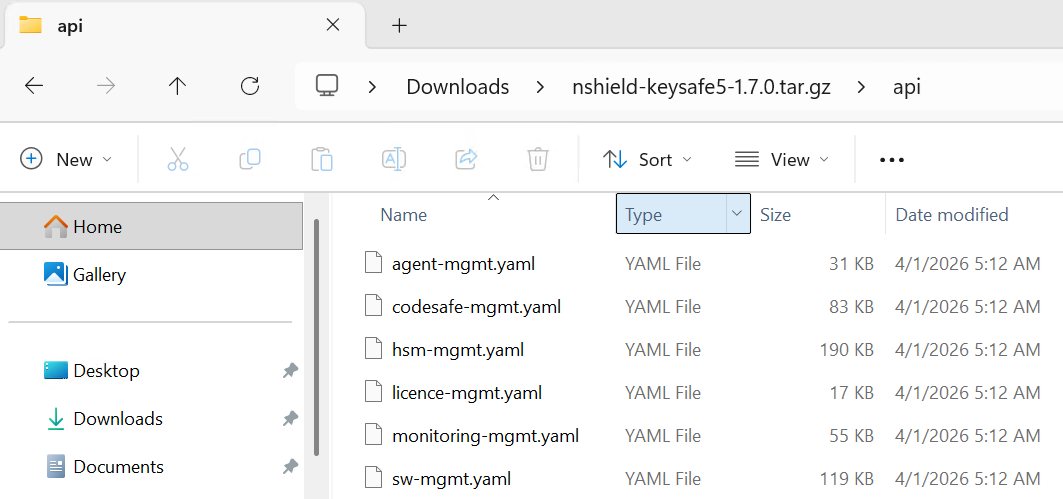
Task: Click the This PC monitor icon in address bar
Action: pos(327,86)
